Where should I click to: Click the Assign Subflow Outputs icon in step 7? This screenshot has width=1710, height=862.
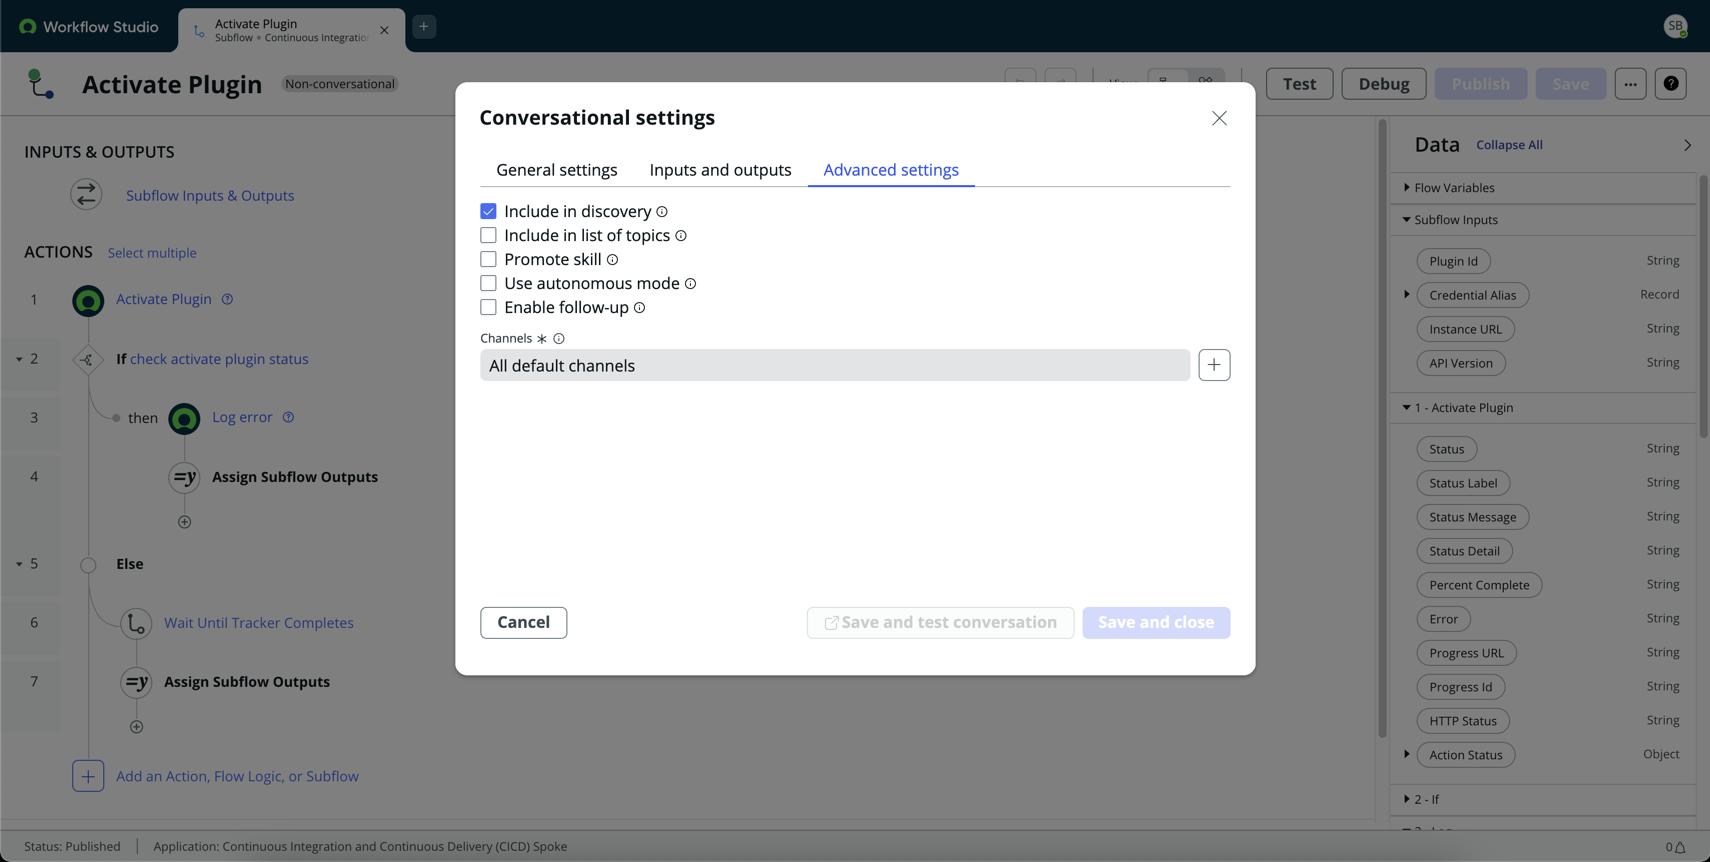pos(136,683)
